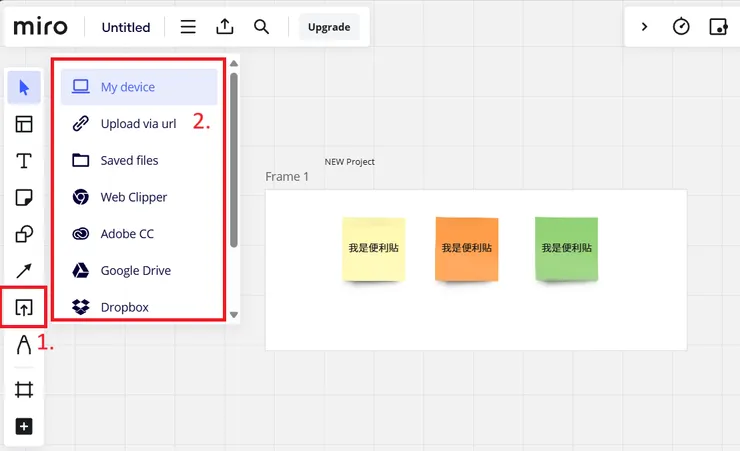Viewport: 740px width, 451px height.
Task: Click the miro logo
Action: tap(41, 26)
